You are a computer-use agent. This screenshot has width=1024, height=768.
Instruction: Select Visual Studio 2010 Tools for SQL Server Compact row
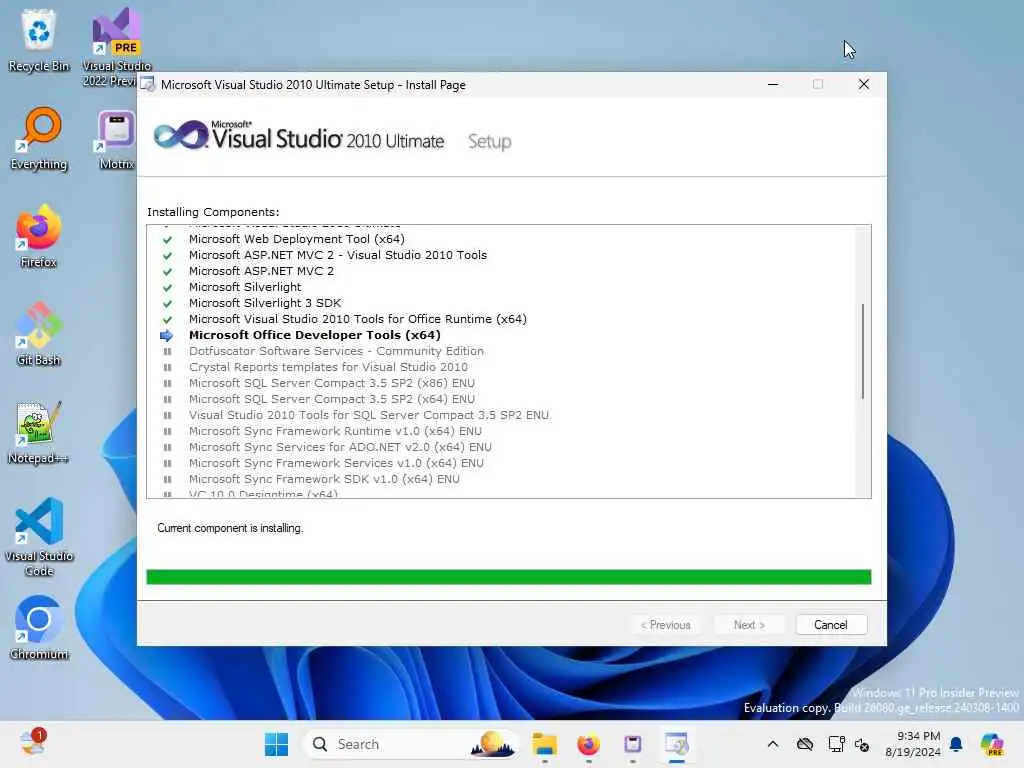click(368, 415)
